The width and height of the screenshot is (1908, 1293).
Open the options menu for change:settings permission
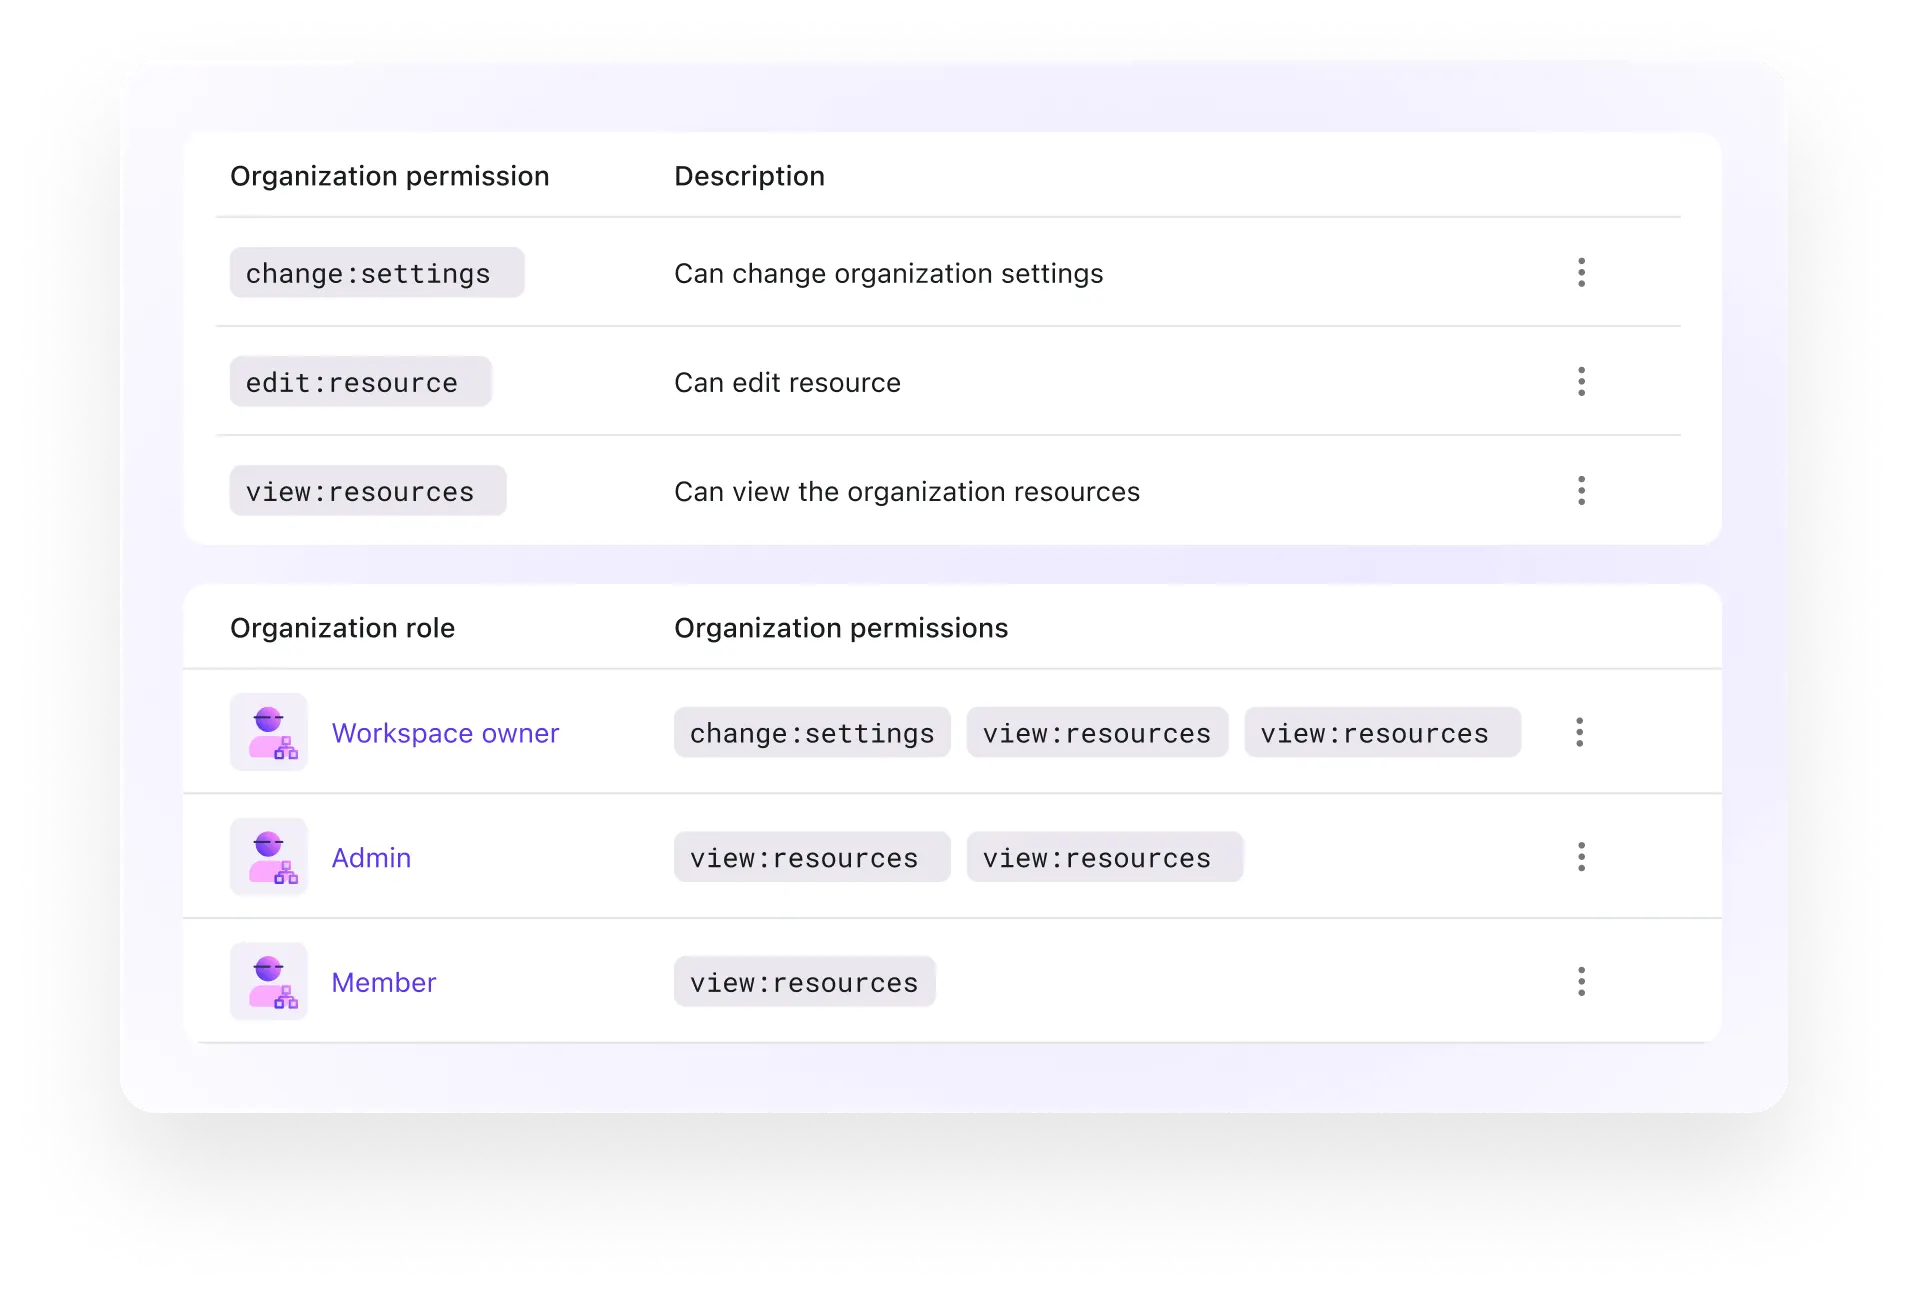click(1581, 273)
